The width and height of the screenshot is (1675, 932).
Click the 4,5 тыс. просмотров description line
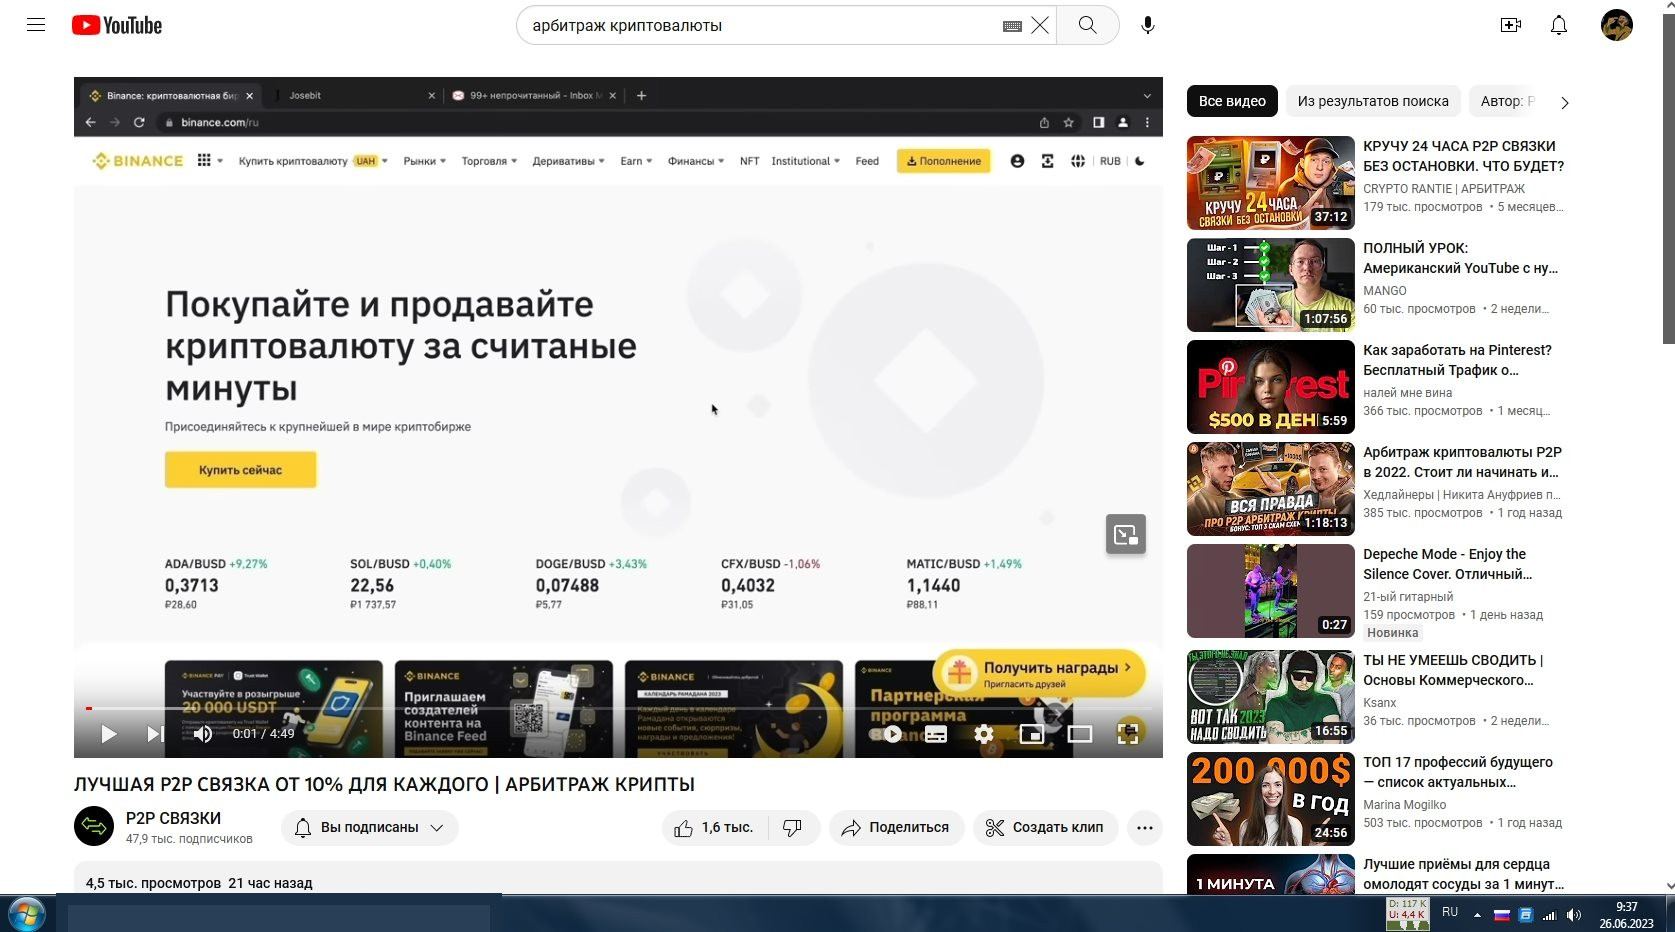coord(199,883)
